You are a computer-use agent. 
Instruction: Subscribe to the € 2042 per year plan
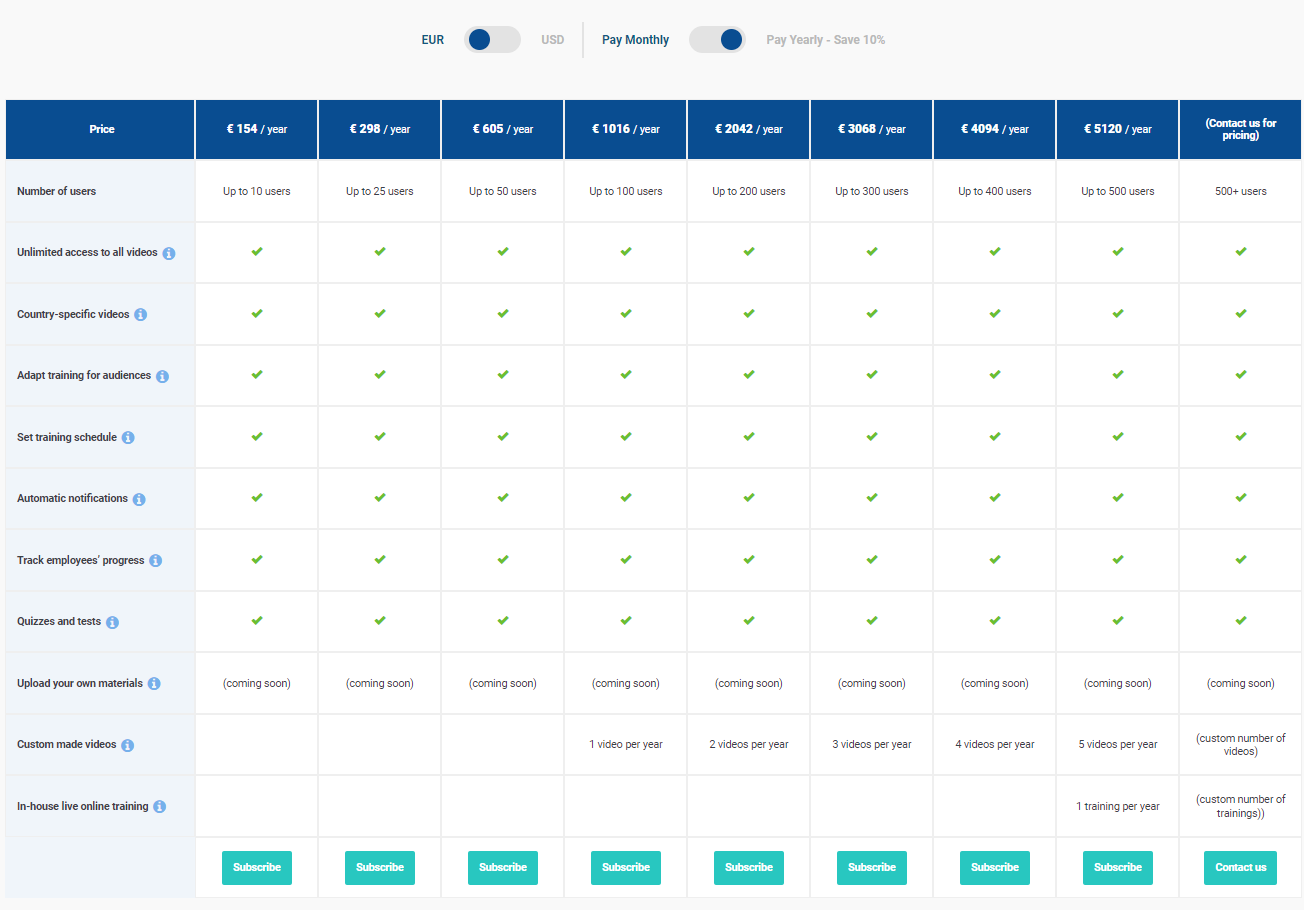(x=748, y=868)
